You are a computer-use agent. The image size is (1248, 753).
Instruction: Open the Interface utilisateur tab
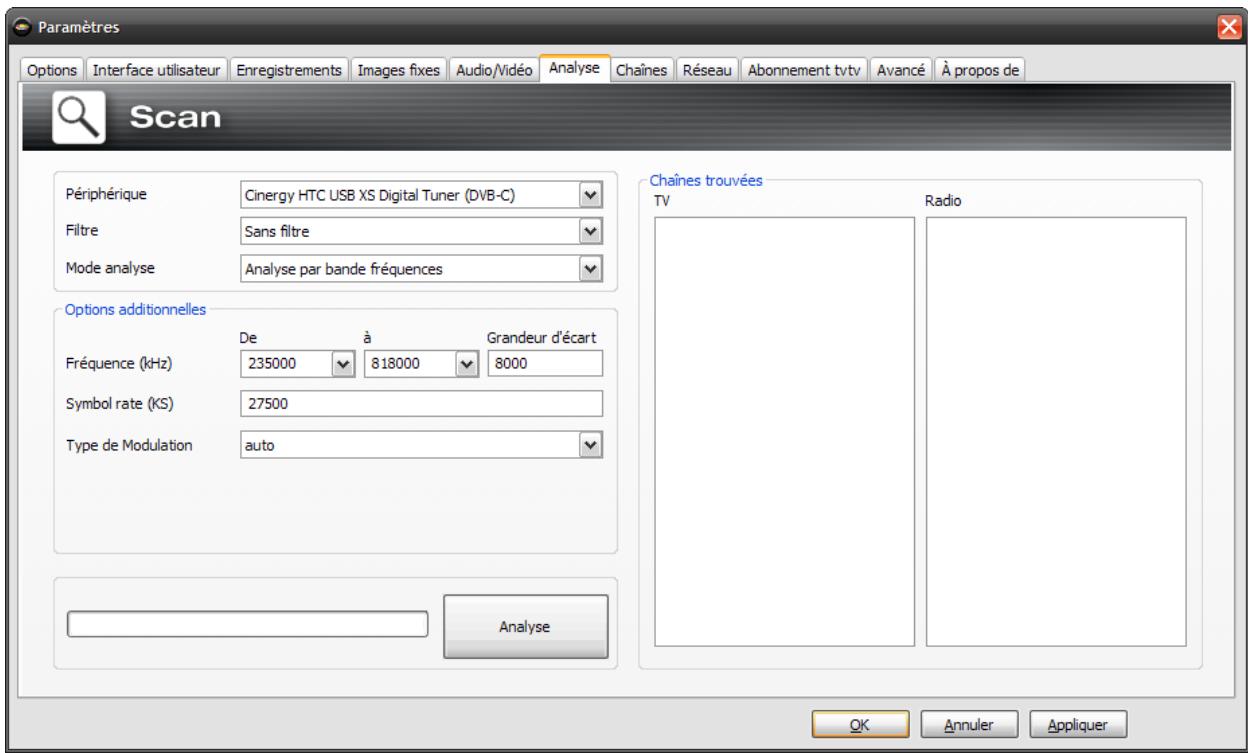click(x=159, y=71)
